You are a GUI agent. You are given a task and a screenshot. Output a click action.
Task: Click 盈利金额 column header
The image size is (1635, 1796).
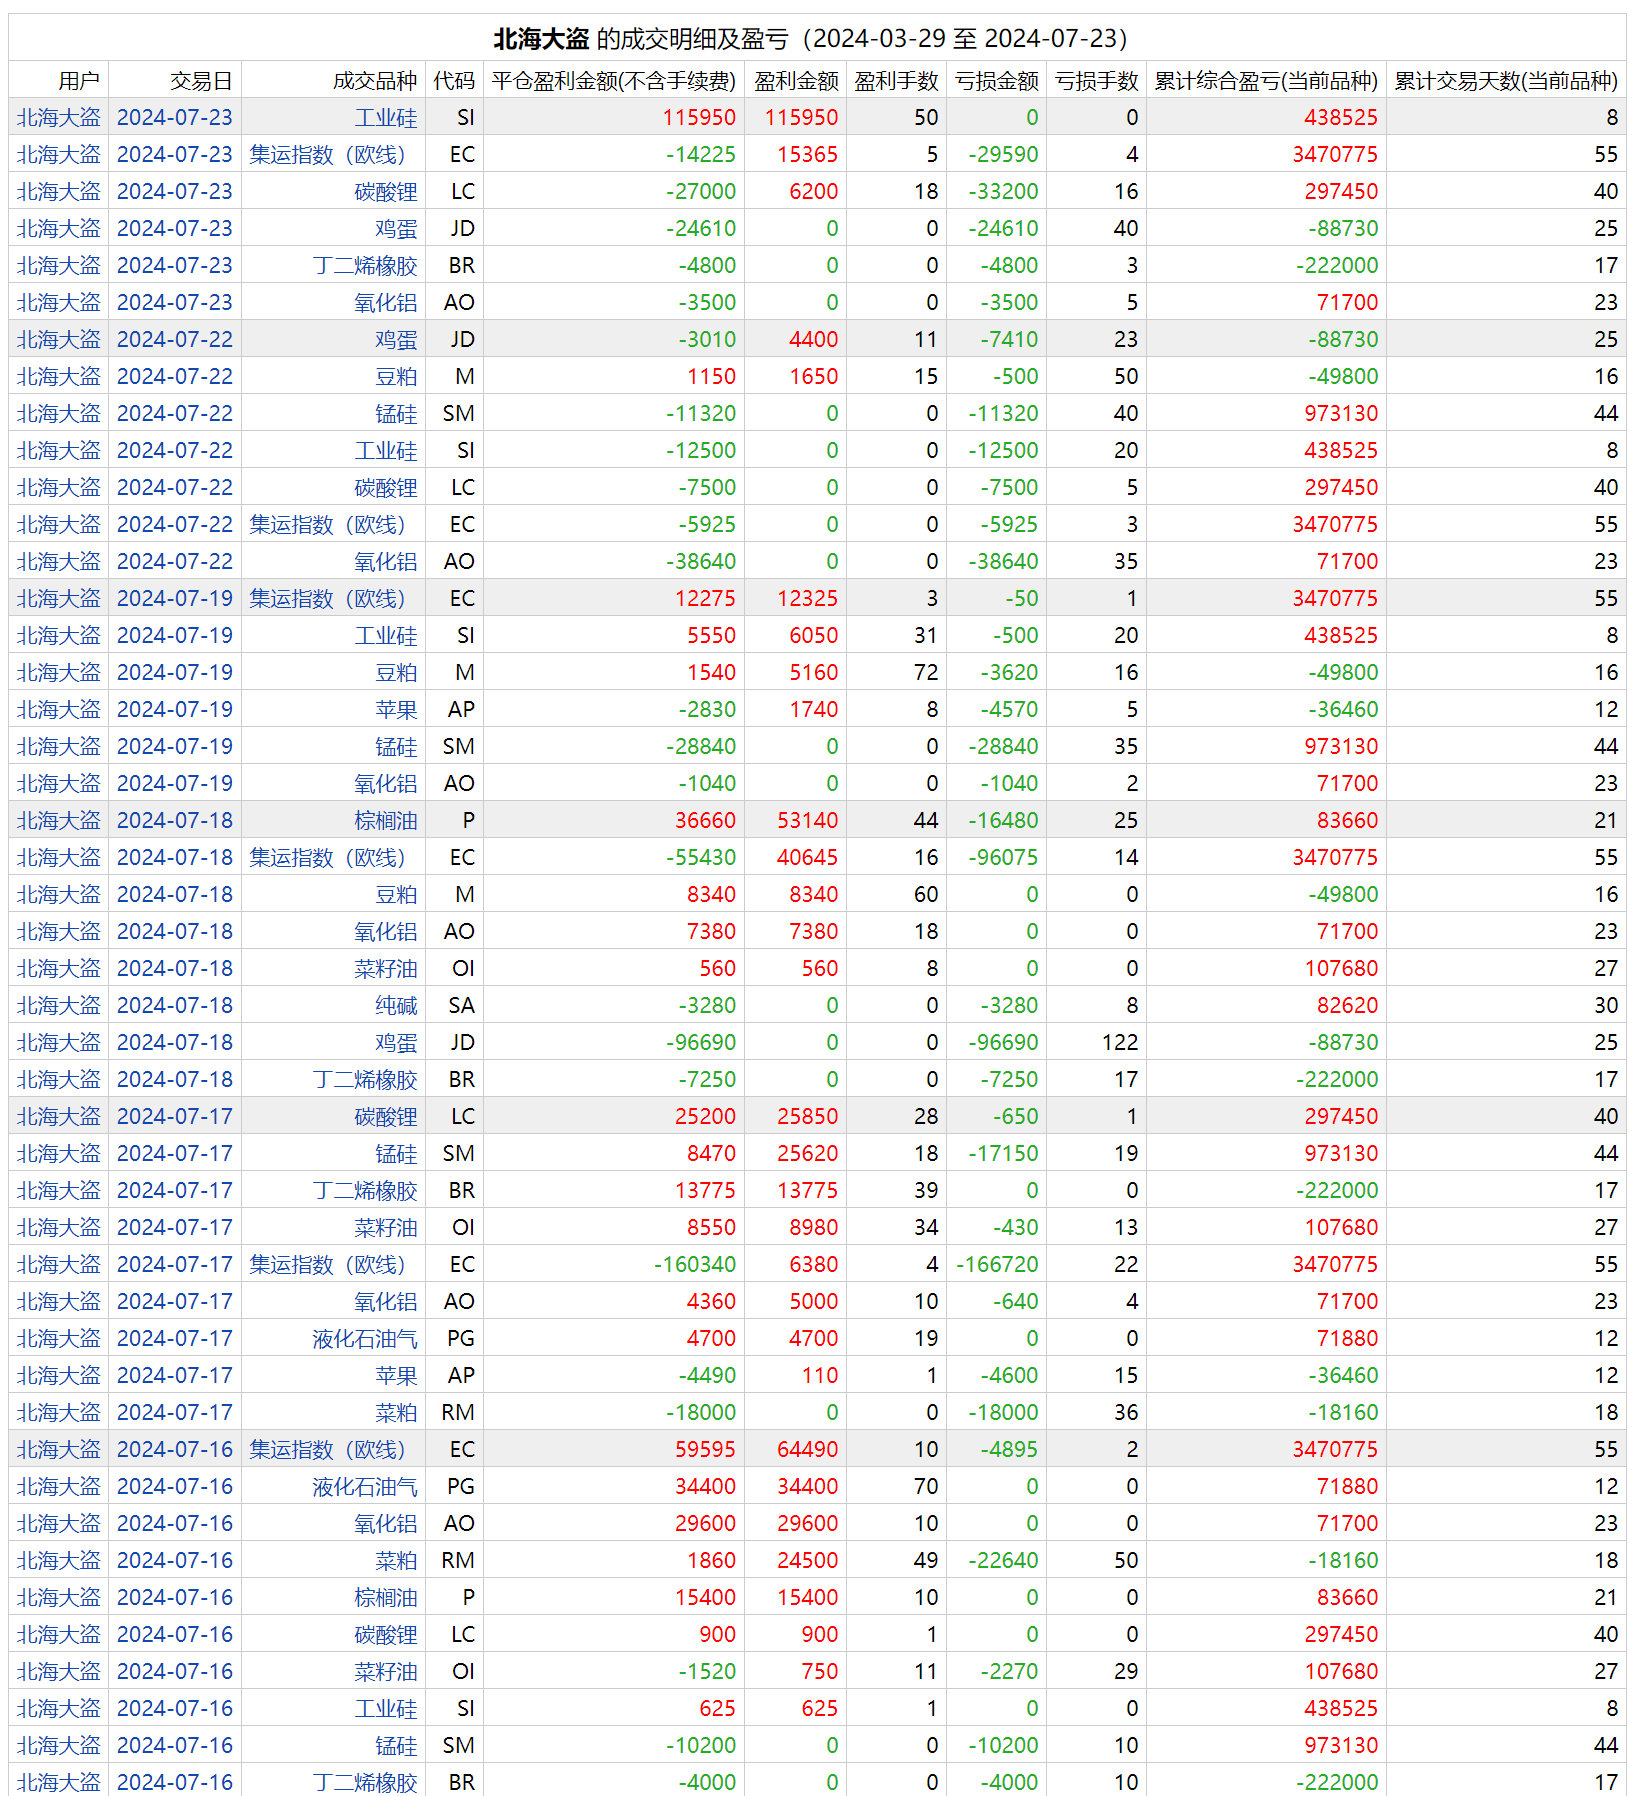tap(796, 80)
